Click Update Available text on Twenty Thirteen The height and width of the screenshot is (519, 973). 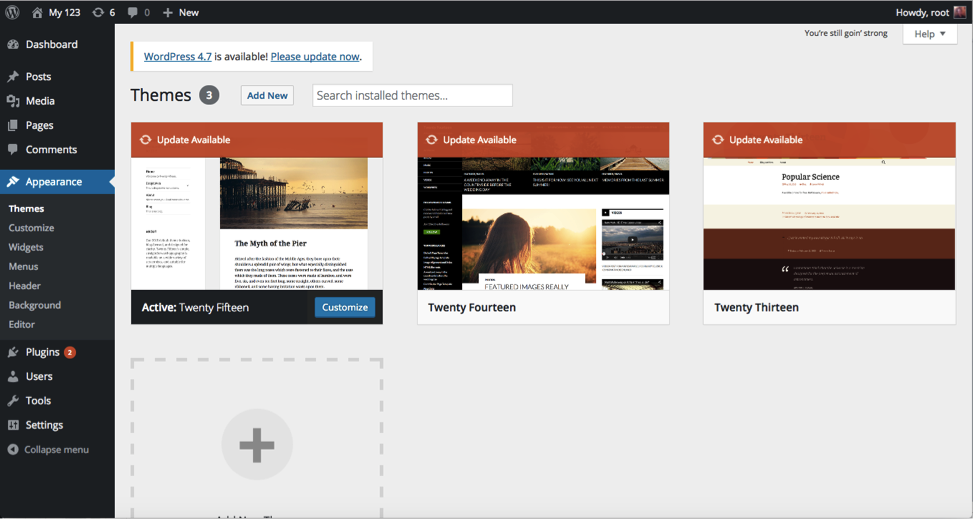[x=766, y=140]
